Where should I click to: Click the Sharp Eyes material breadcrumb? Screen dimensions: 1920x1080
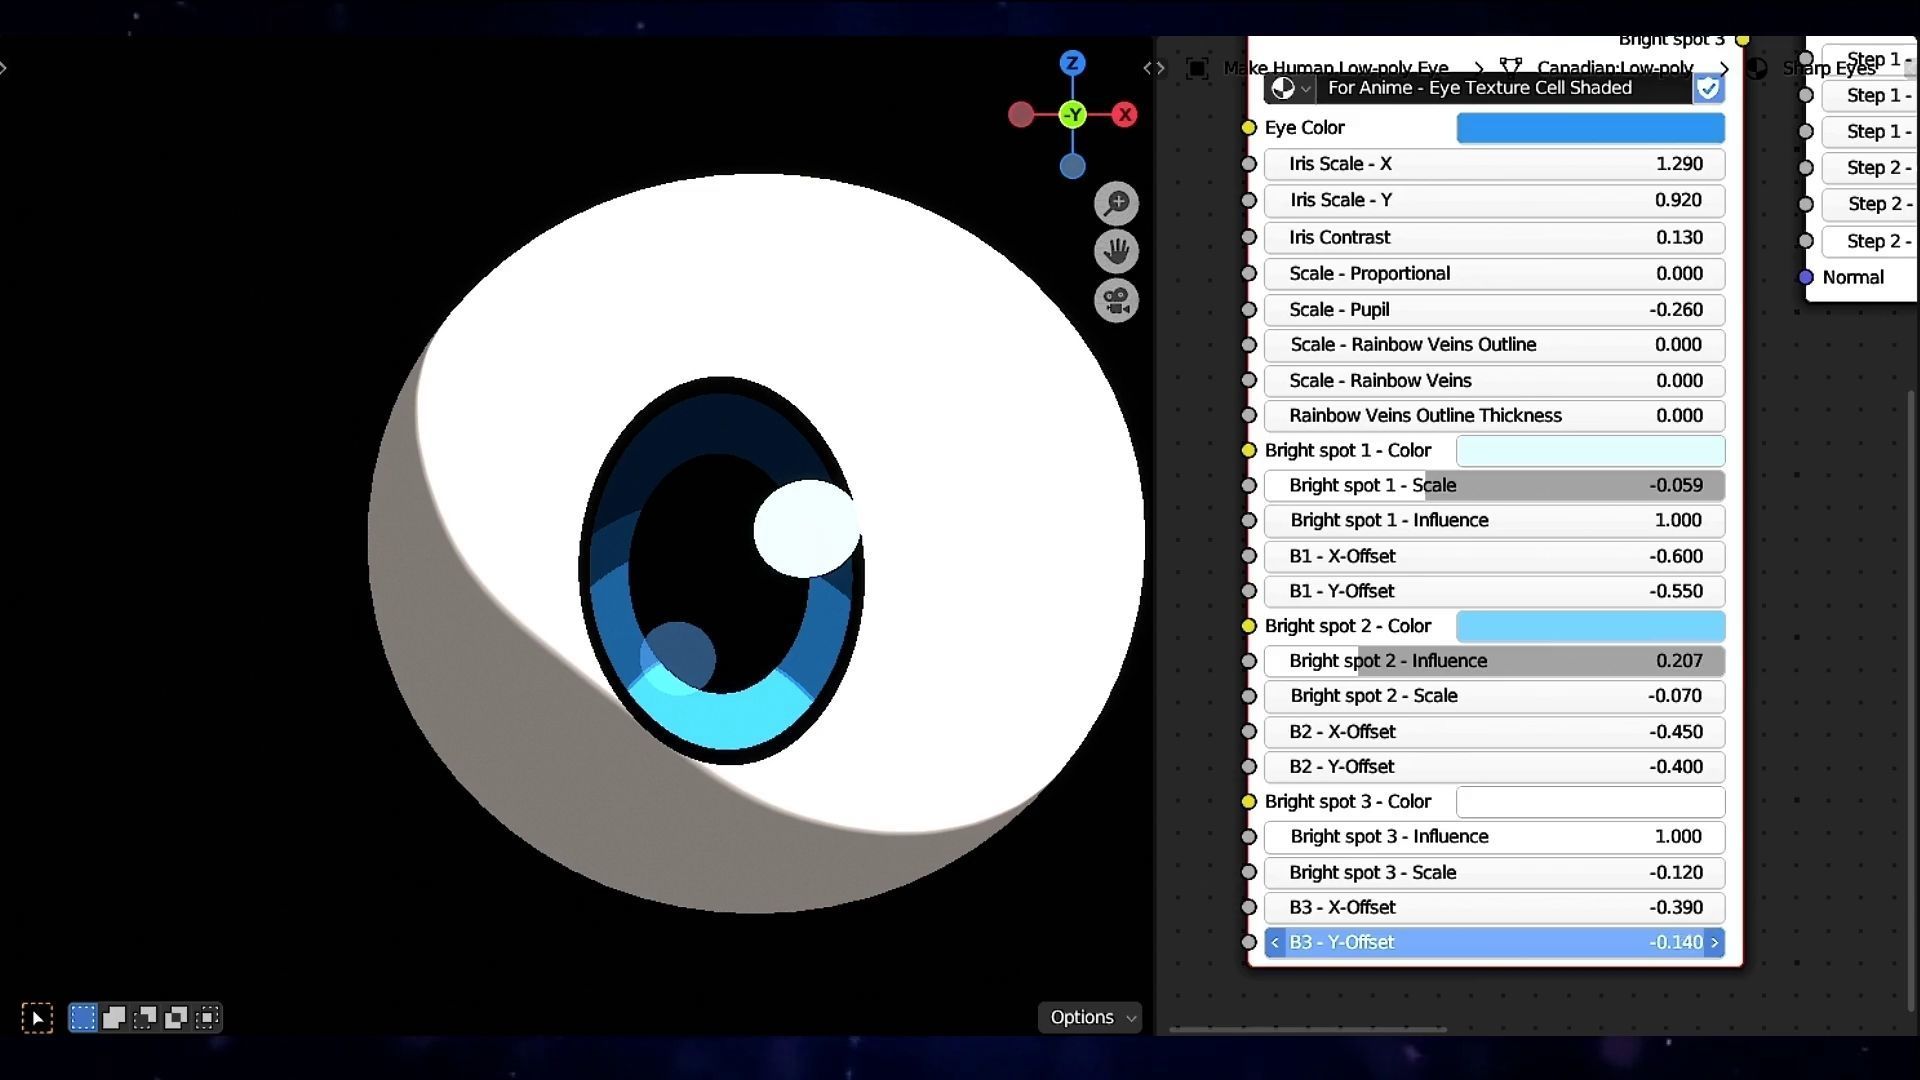(x=1829, y=68)
